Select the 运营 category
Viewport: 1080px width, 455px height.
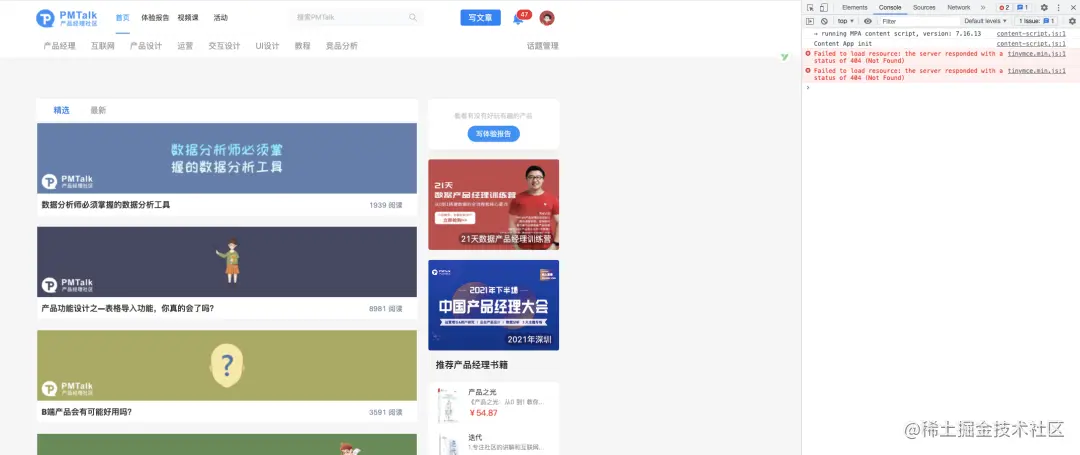(x=185, y=46)
